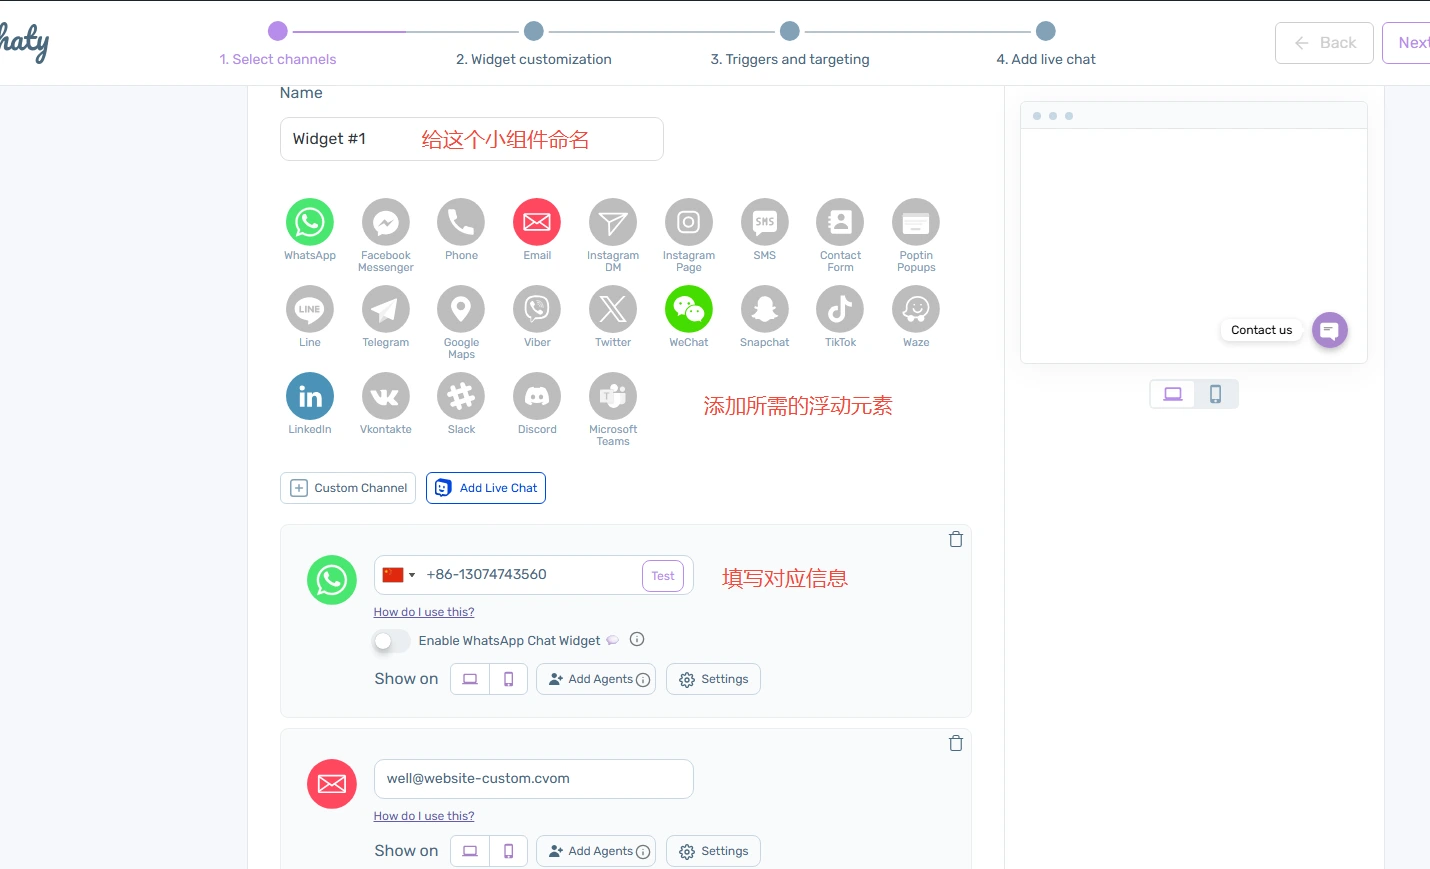1430x869 pixels.
Task: Add the Facebook Messenger channel
Action: click(x=385, y=222)
